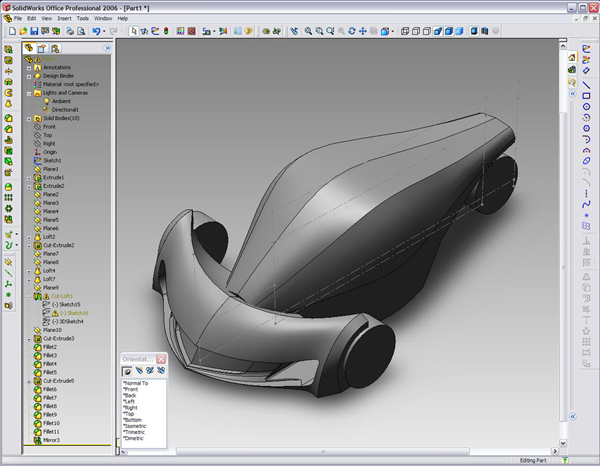Close the Orientation dialog
Viewport: 600px width, 466px height.
(x=161, y=359)
